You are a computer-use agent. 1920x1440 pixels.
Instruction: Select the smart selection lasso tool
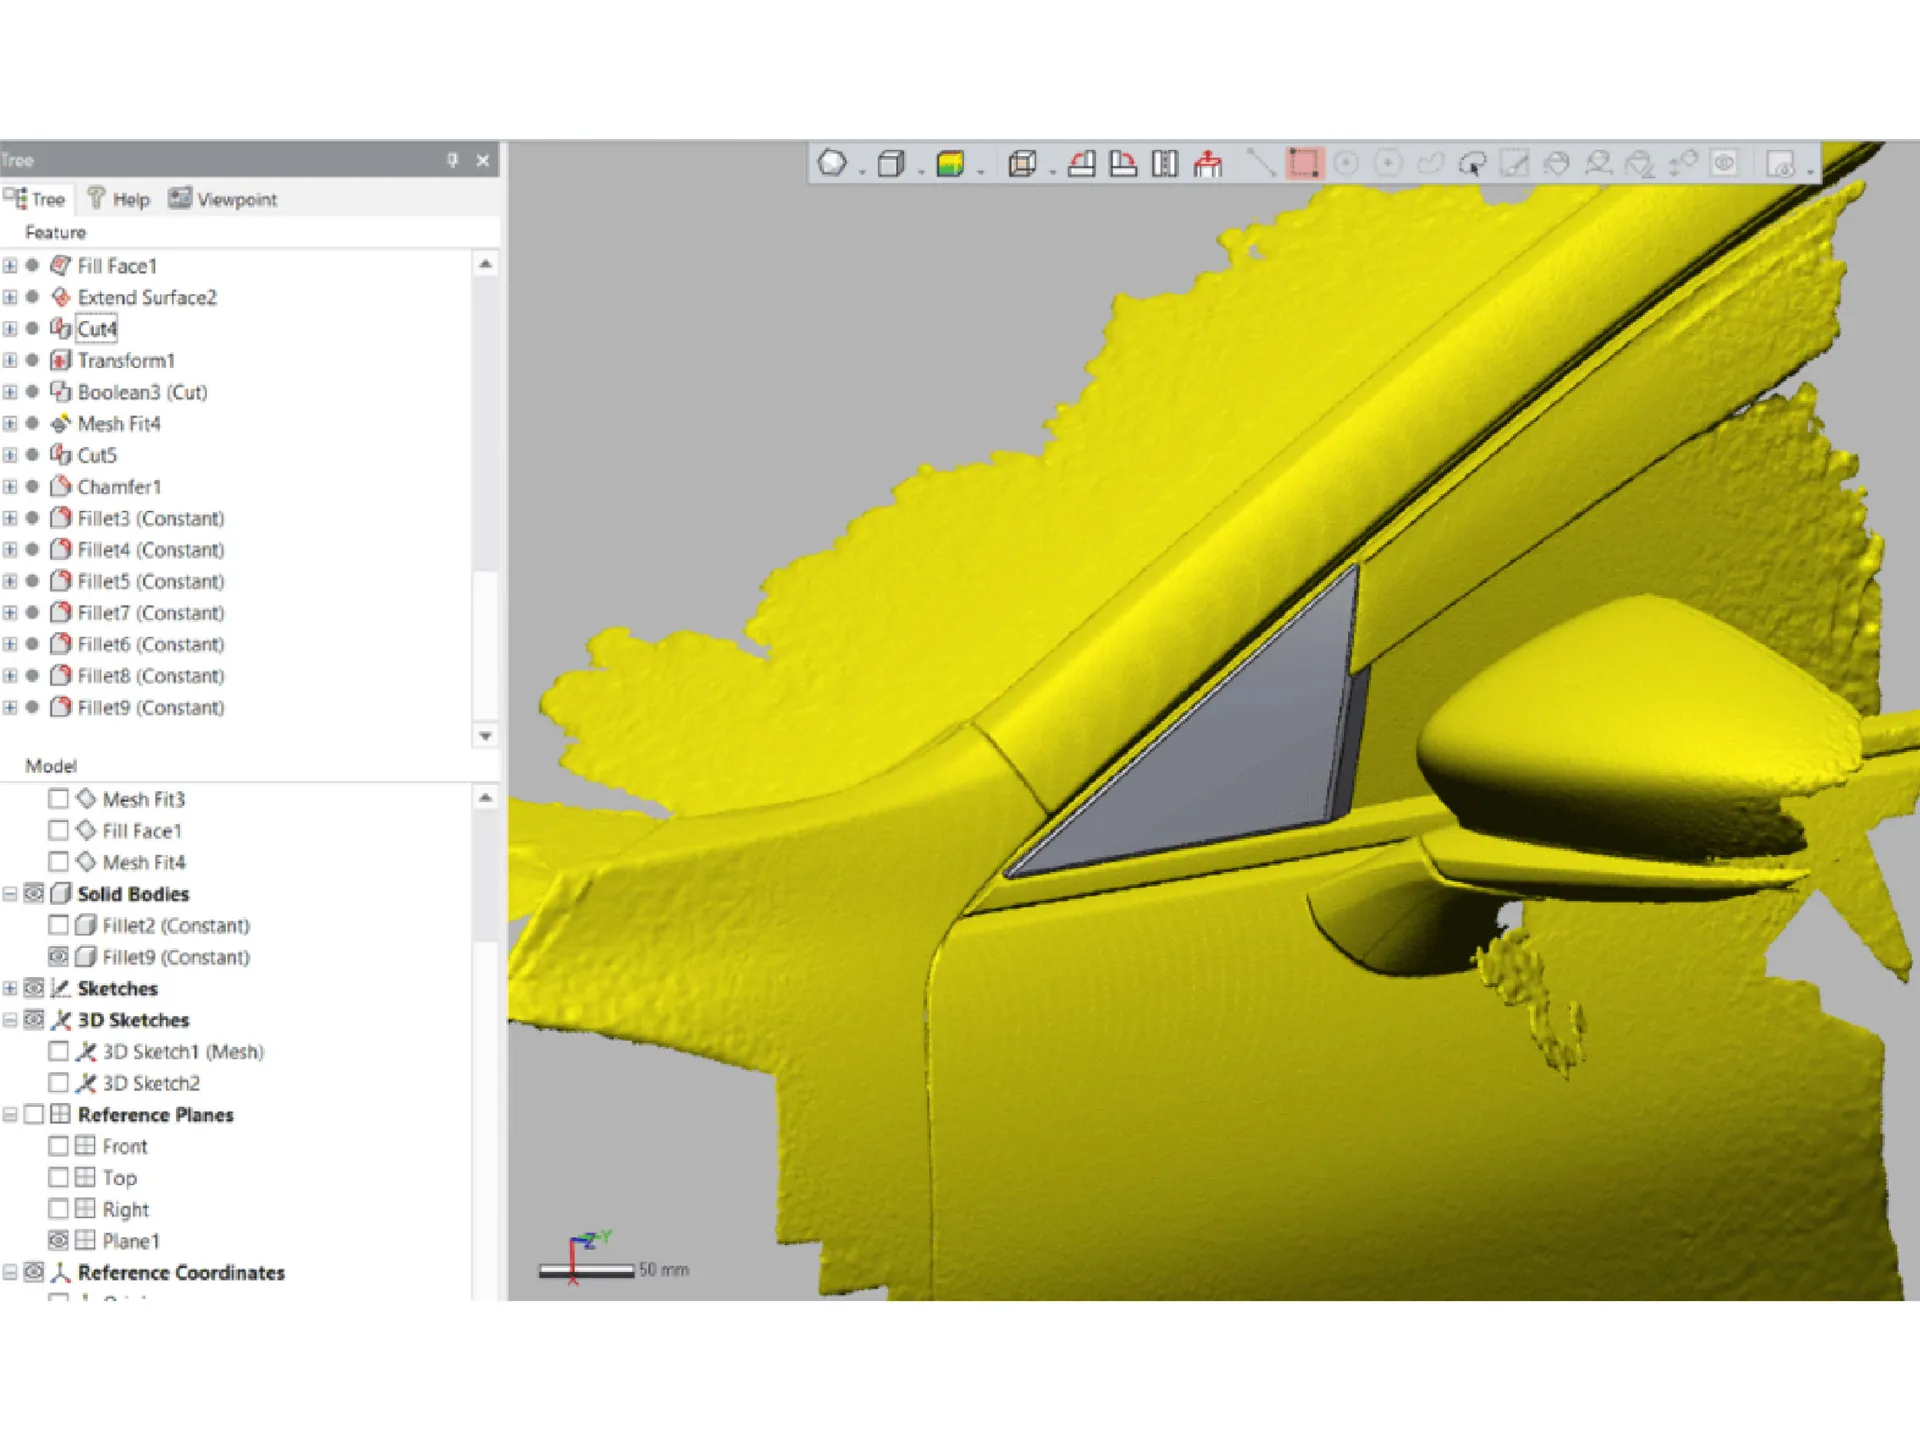1472,163
